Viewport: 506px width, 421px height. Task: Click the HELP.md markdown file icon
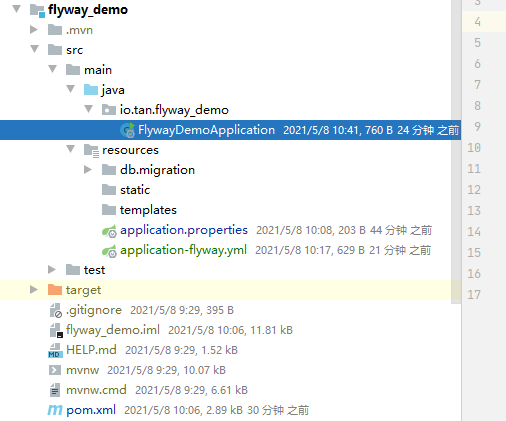click(x=55, y=351)
